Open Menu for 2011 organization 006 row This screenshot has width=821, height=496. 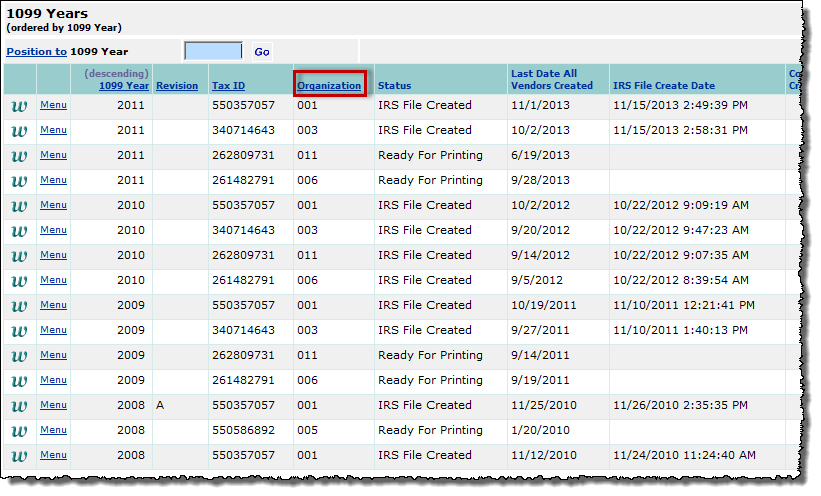click(53, 180)
